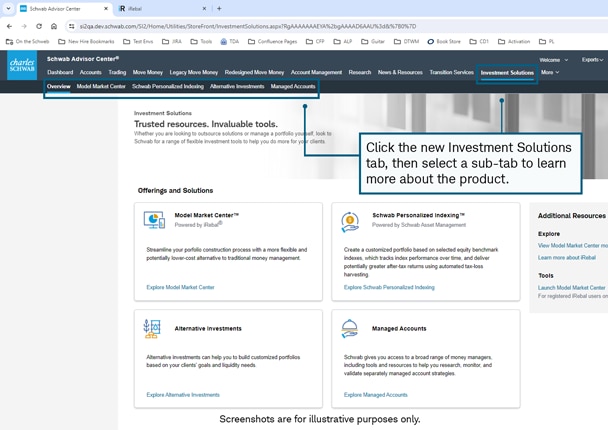Click the Schwab Personalized Indexing card icon
Viewport: 608px width, 430px height.
(x=350, y=222)
